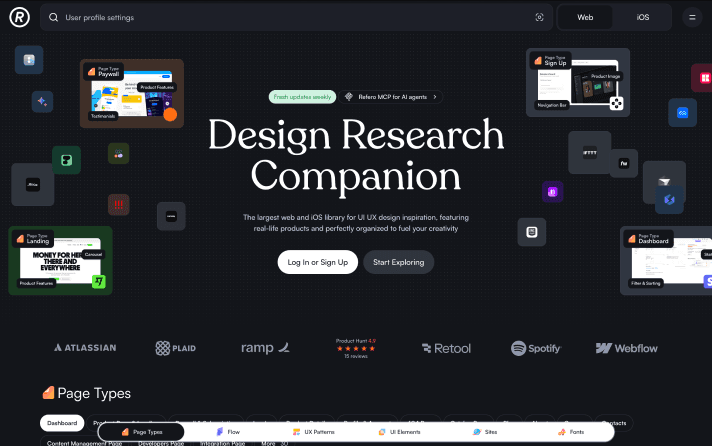712x446 pixels.
Task: Open the Landing page type thumbnail
Action: pos(60,261)
